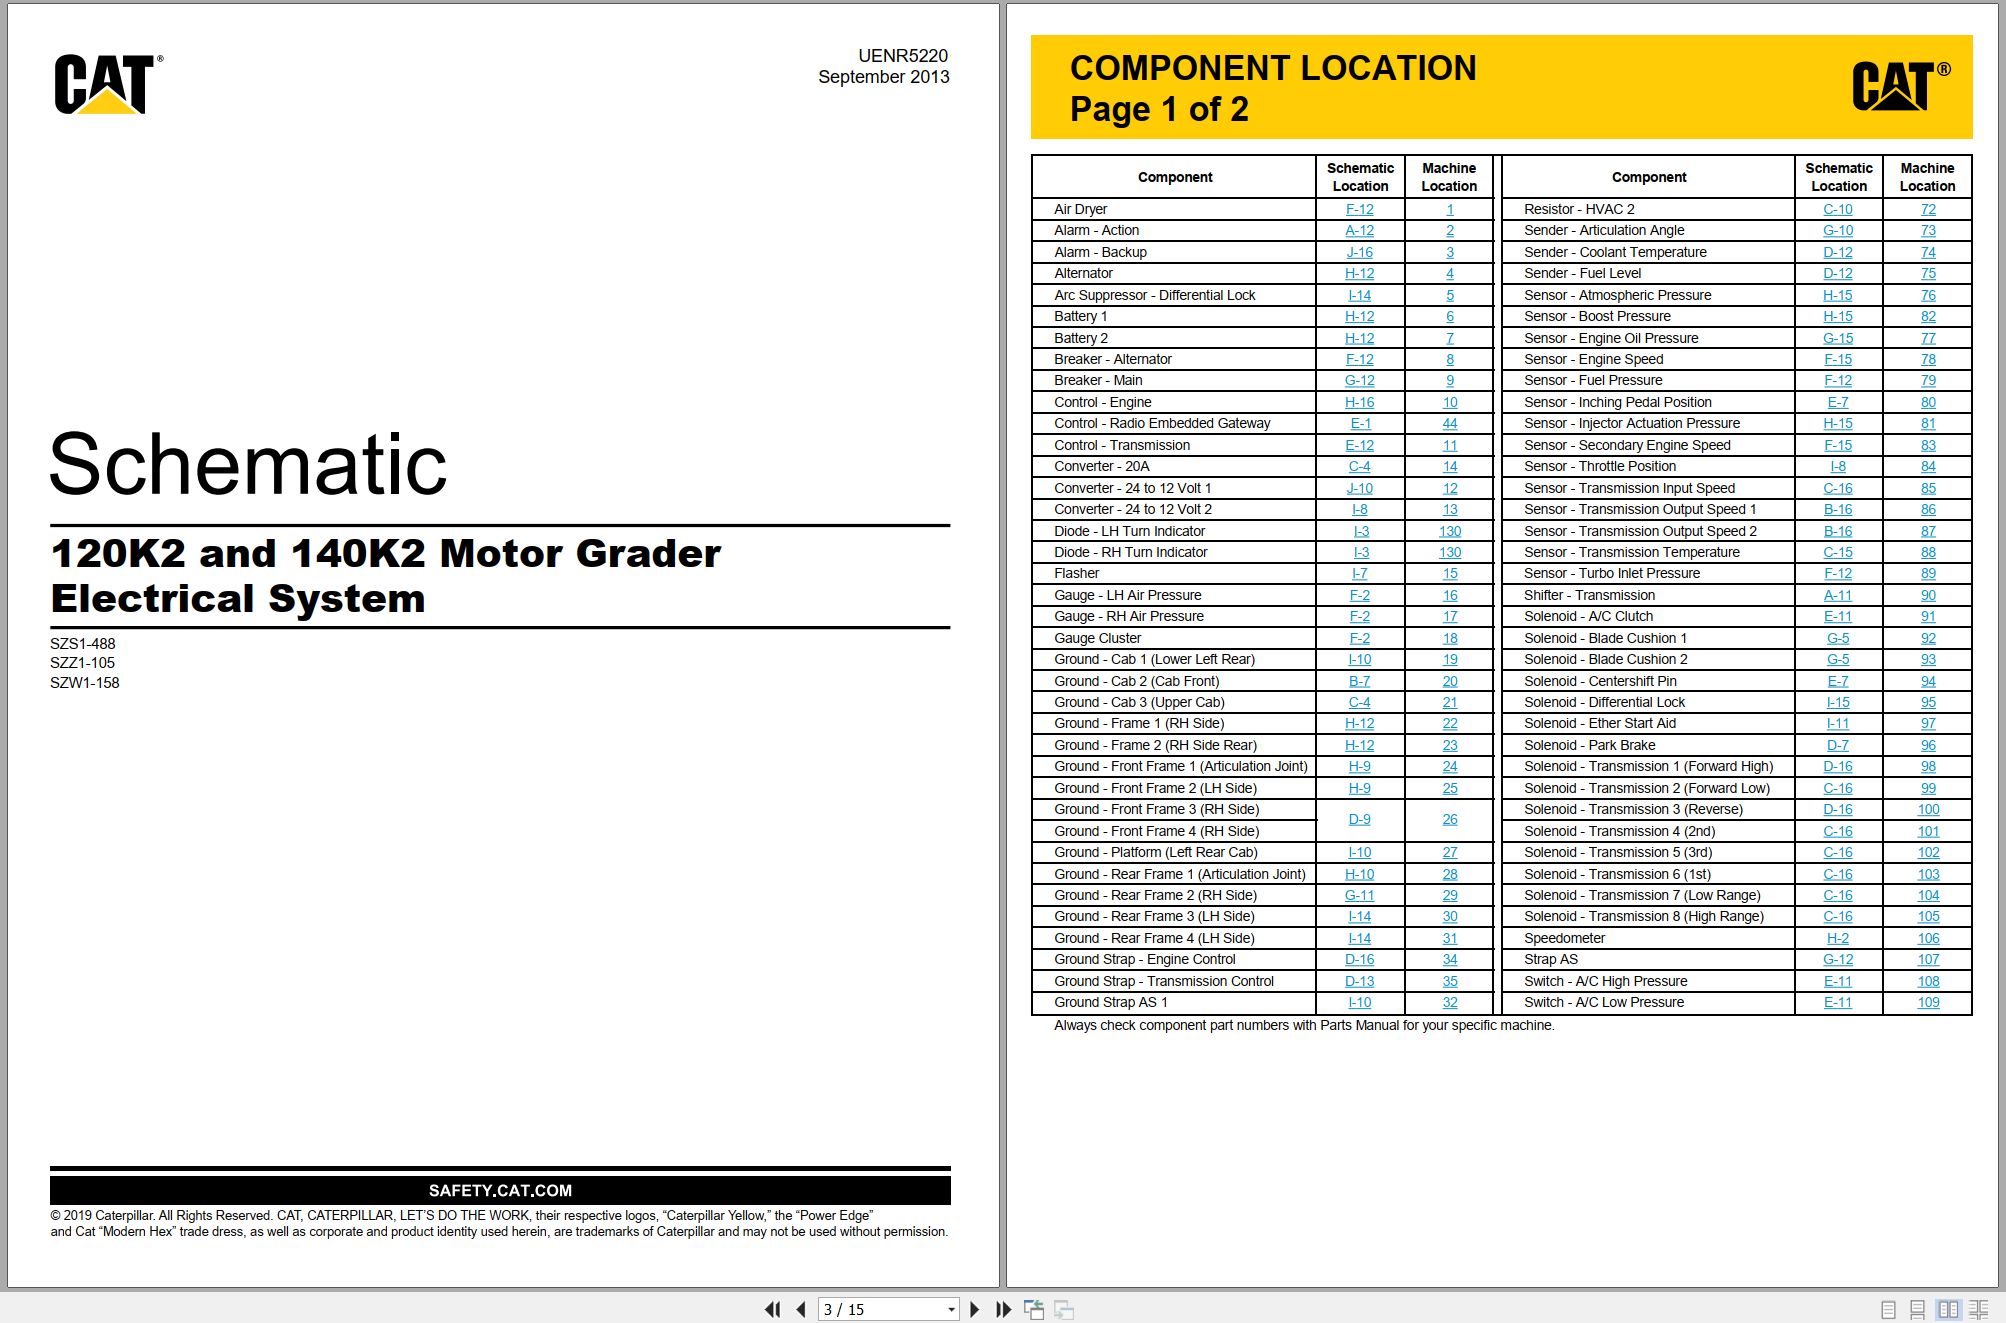Jump to the last page
The image size is (2006, 1323).
tap(1004, 1309)
